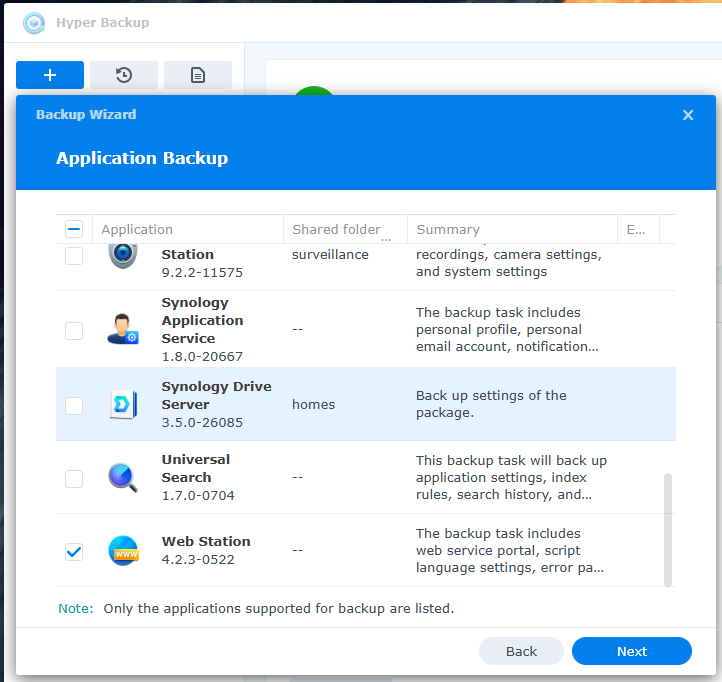Click the Synology Application Service icon
This screenshot has width=722, height=682.
[123, 329]
